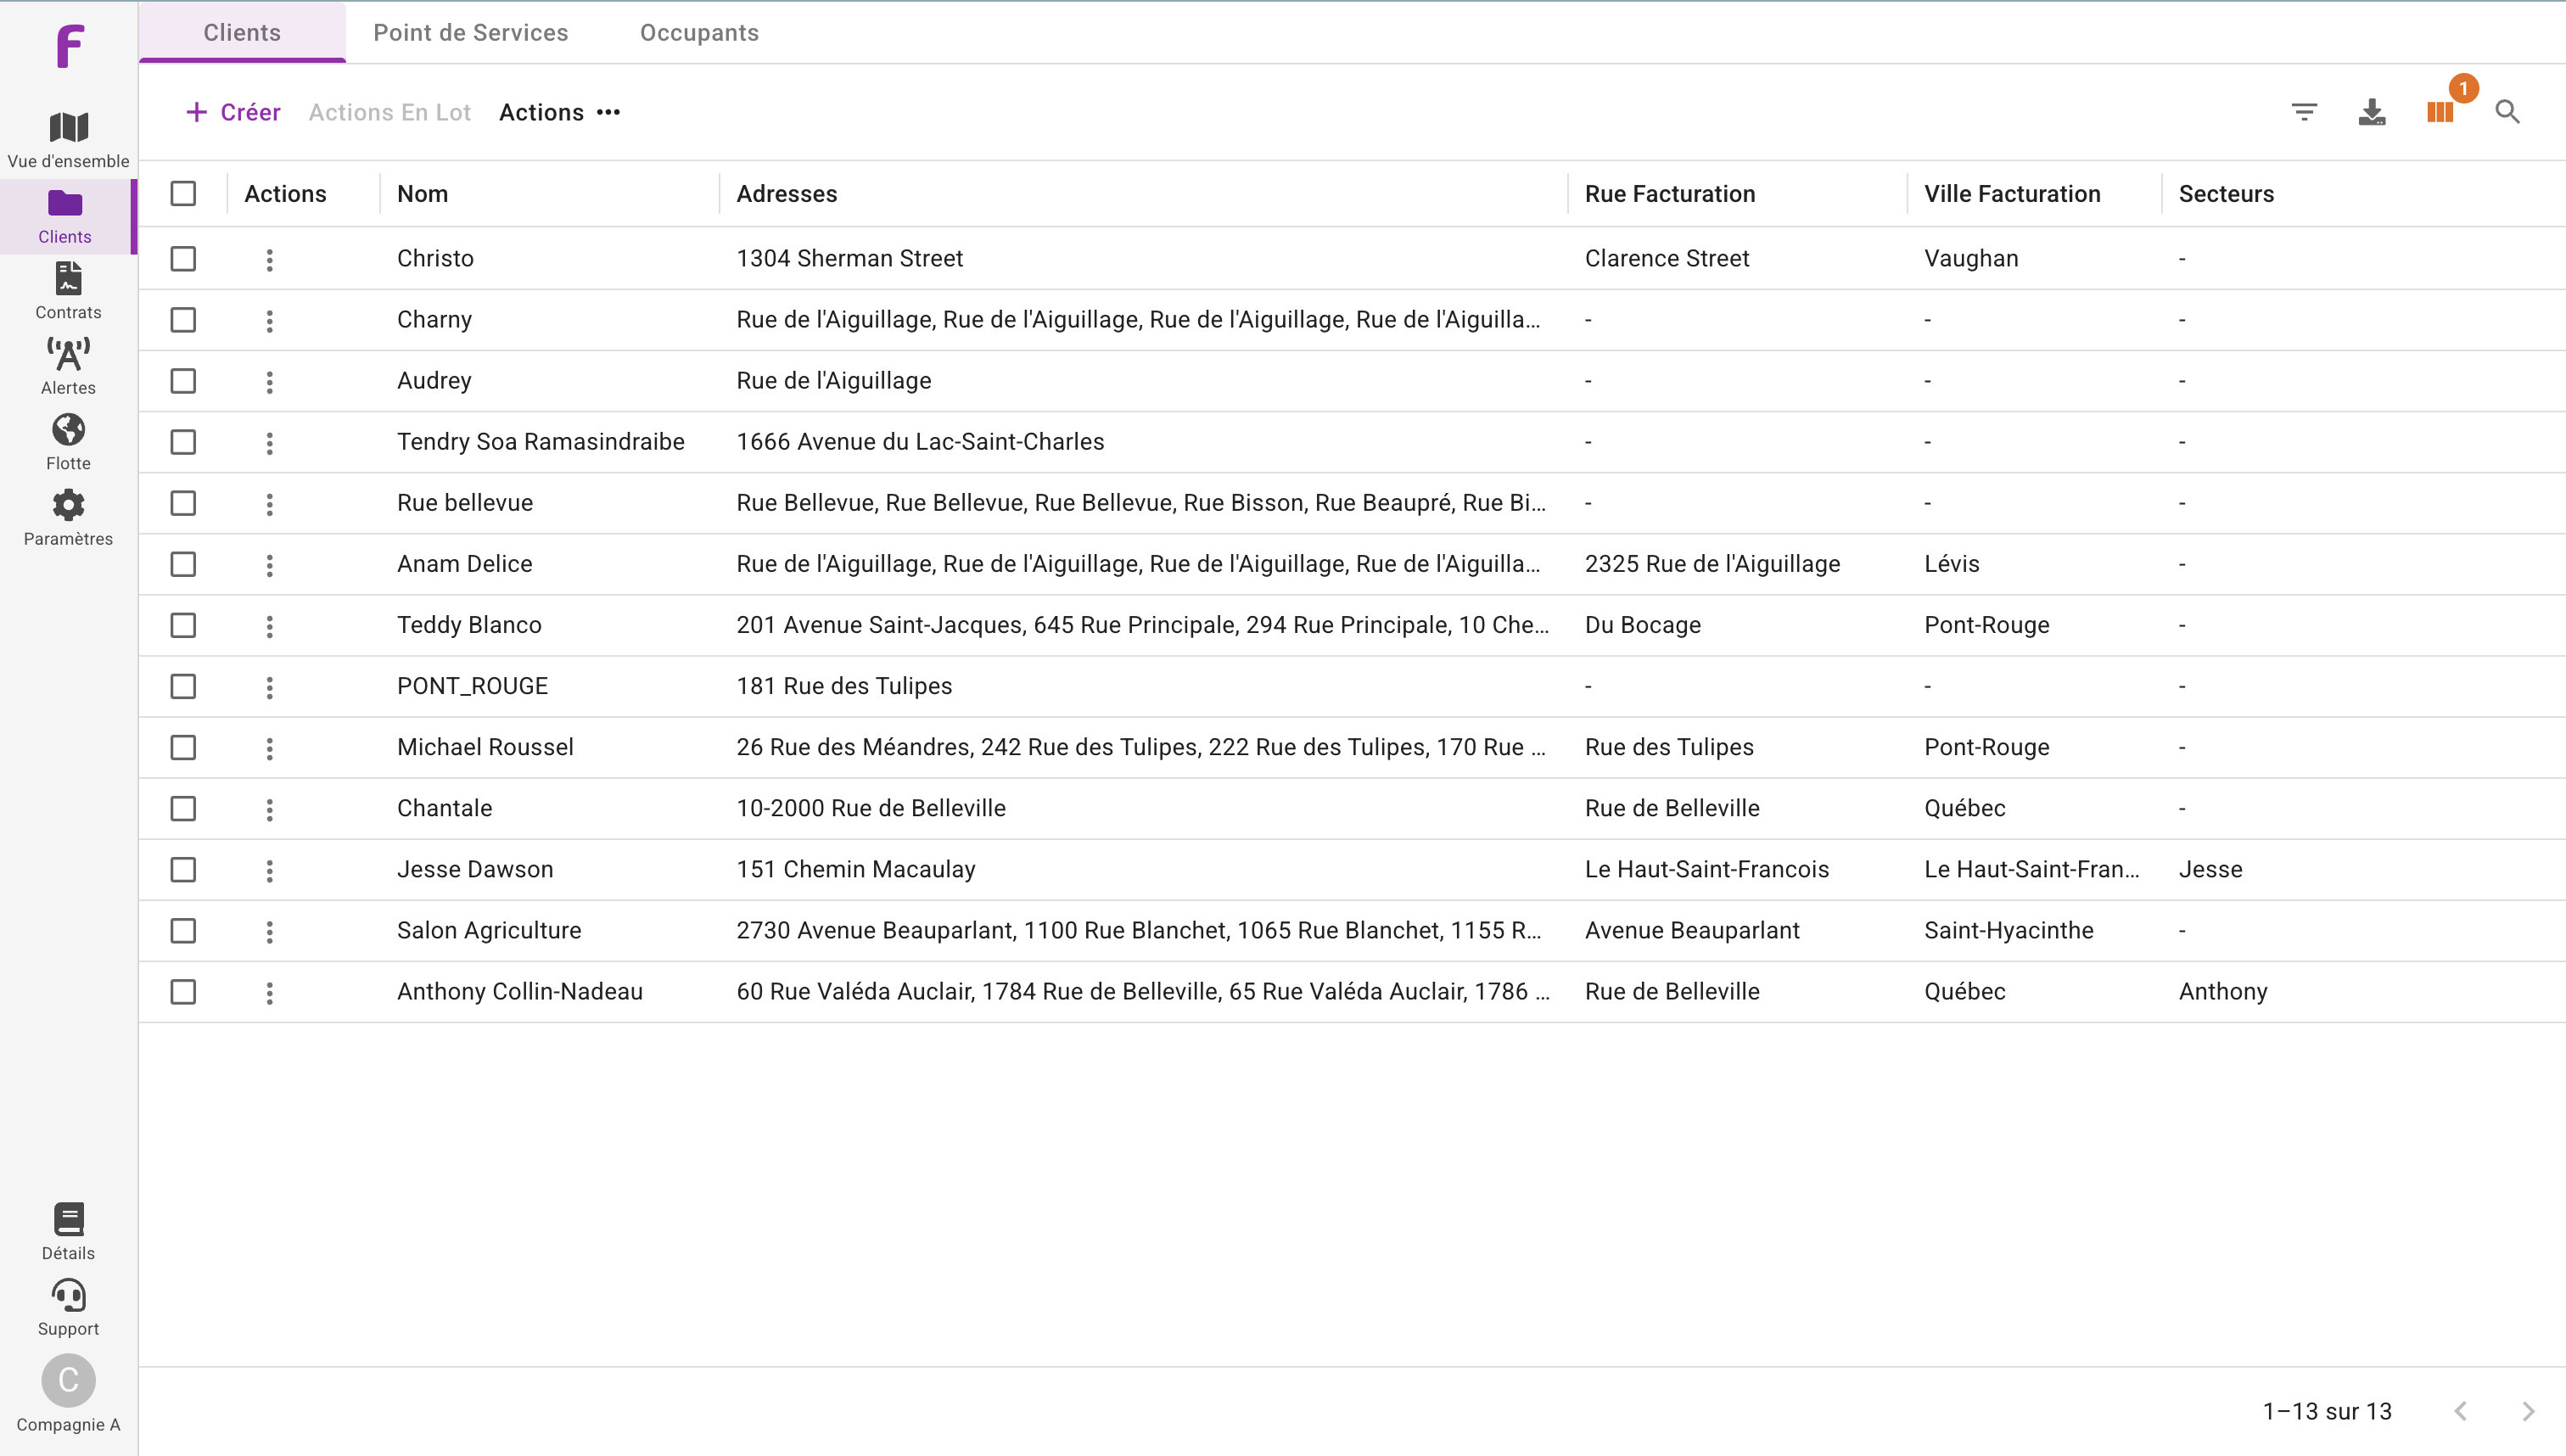Switch to Point de Services tab
Viewport: 2566px width, 1456px height.
point(470,33)
